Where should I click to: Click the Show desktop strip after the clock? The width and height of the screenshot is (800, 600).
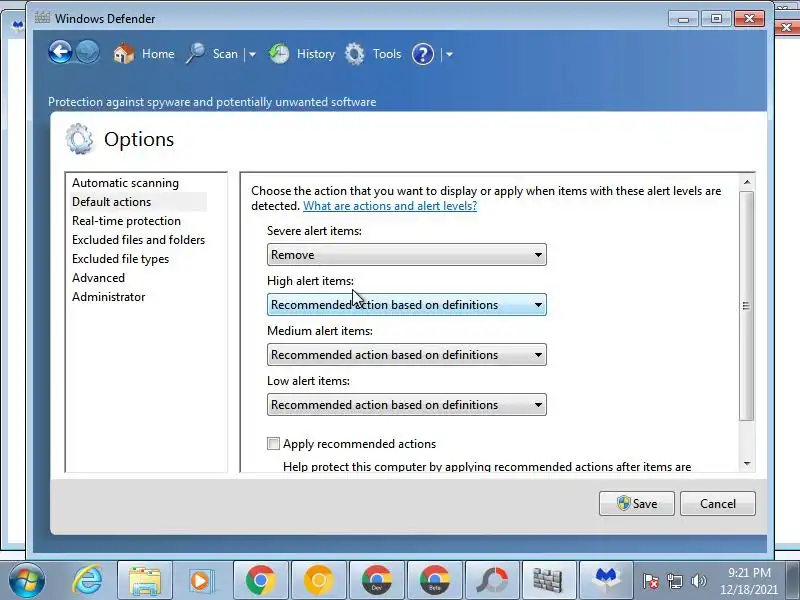[794, 581]
